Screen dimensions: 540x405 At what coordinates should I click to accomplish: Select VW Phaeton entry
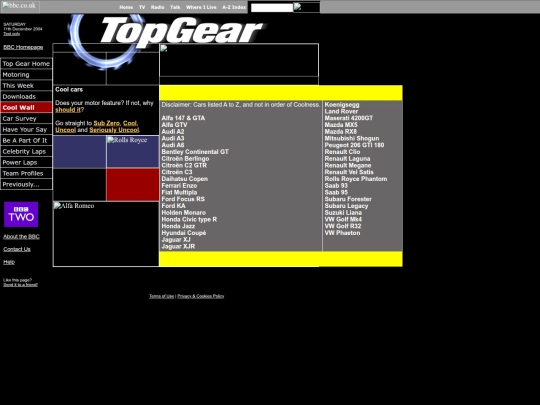[x=342, y=233]
